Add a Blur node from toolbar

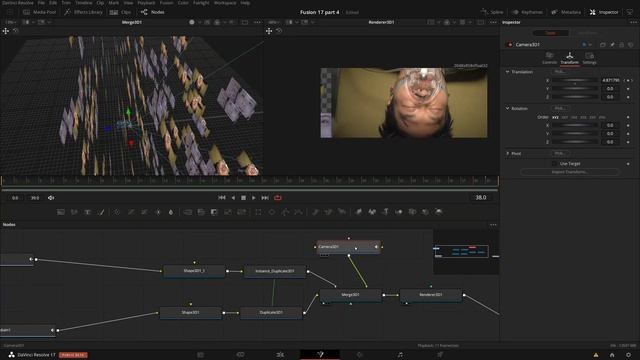coord(171,212)
